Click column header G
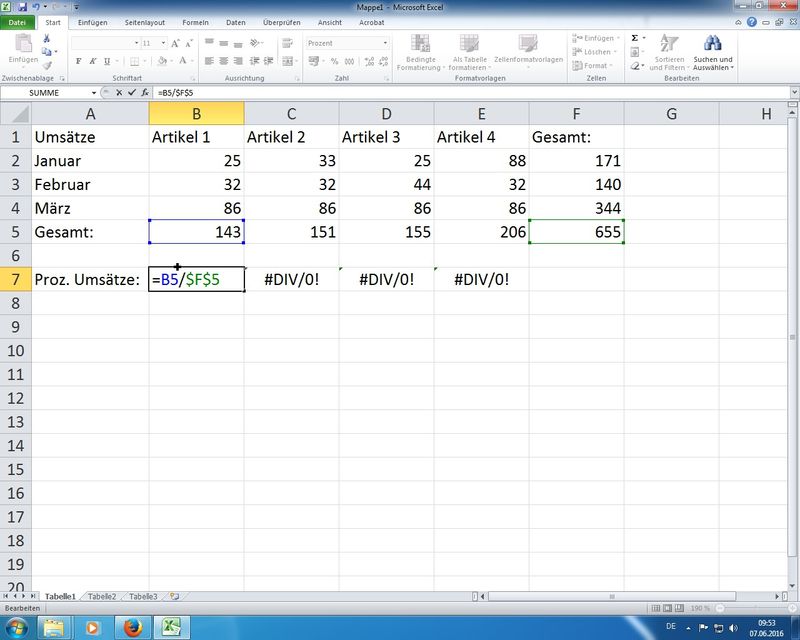The width and height of the screenshot is (800, 640). pos(671,114)
